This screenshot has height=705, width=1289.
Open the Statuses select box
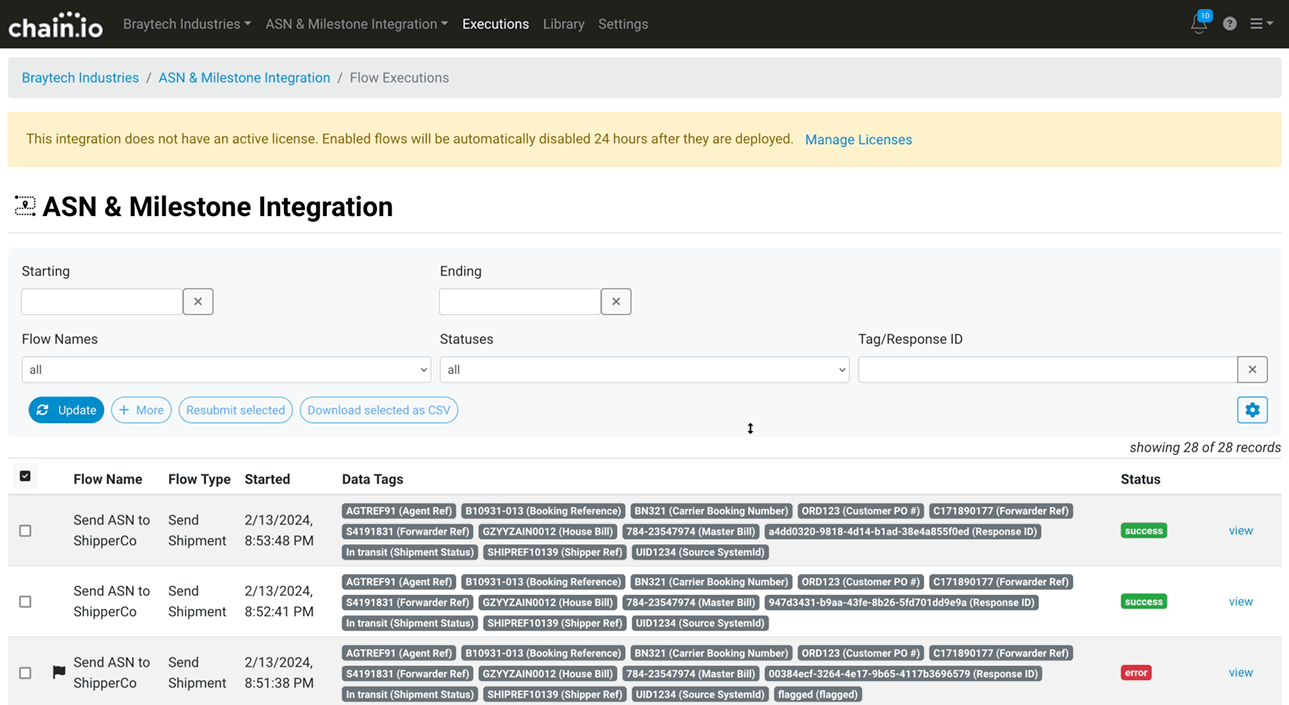click(644, 370)
